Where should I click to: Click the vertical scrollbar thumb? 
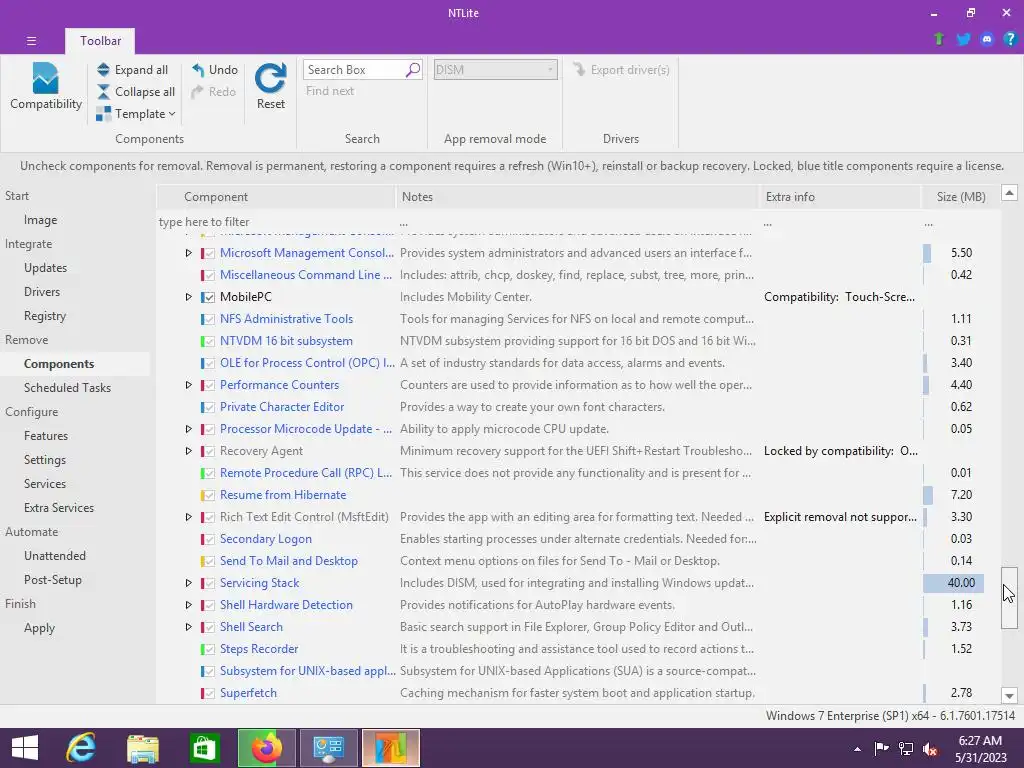point(1010,598)
